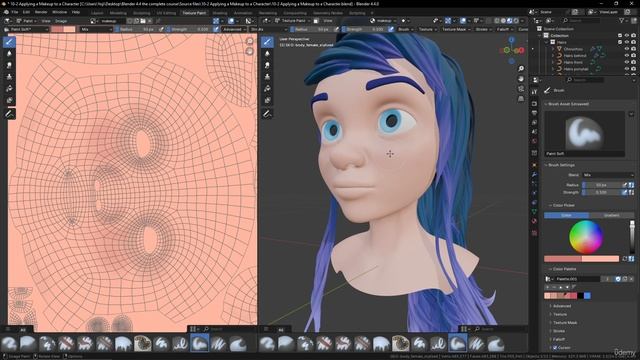Viewport: 640px width, 360px height.
Task: Open the Material properties tab icon
Action: click(x=534, y=221)
